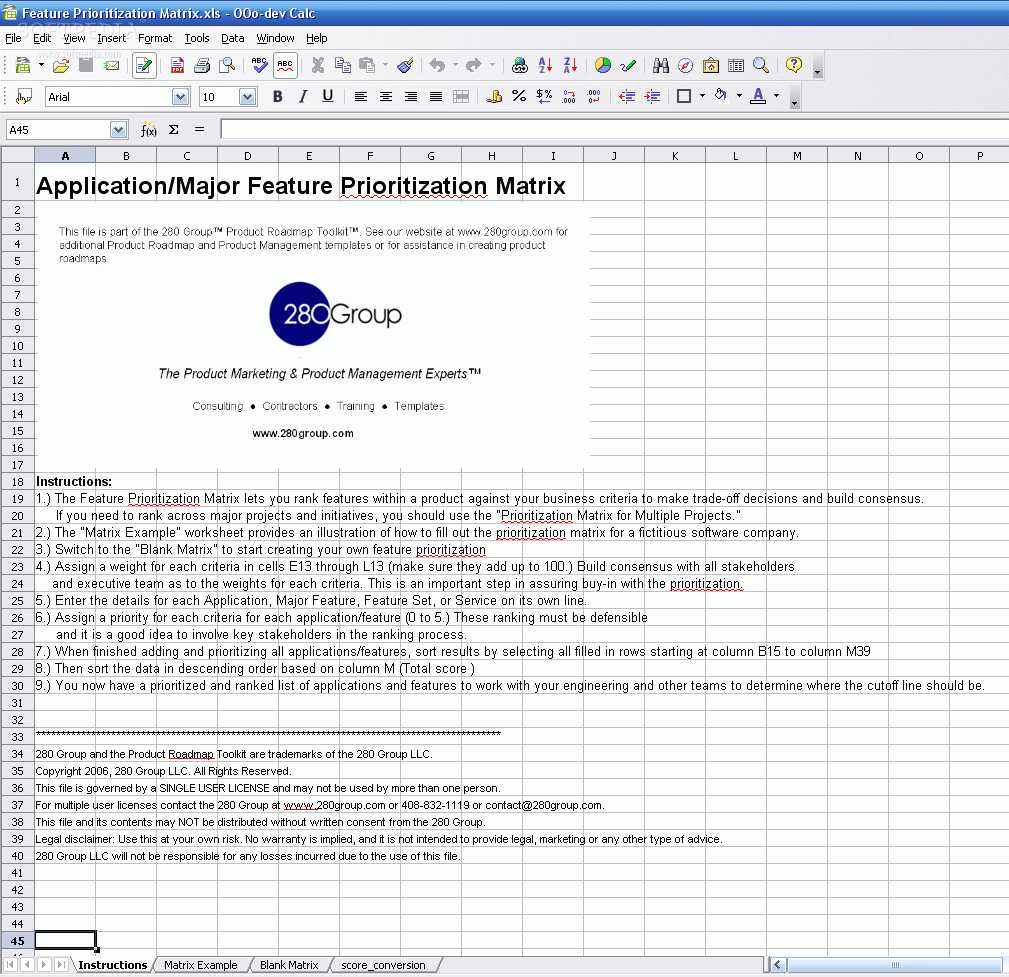Click the formula input line
1009x977 pixels.
click(615, 129)
